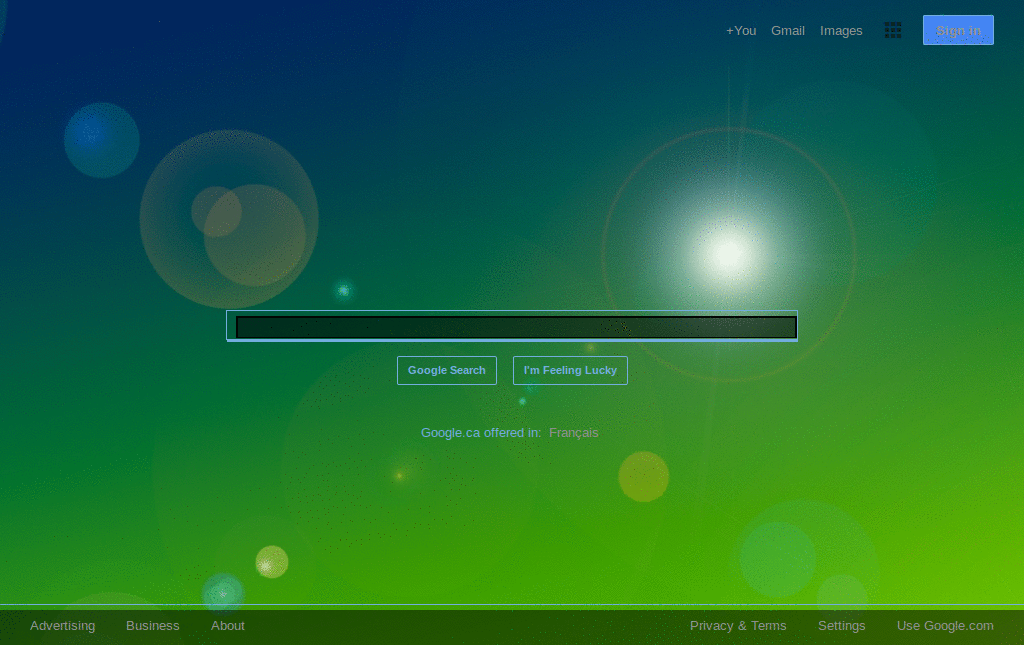Click the Use Google.com link
This screenshot has width=1024, height=645.
(x=945, y=625)
